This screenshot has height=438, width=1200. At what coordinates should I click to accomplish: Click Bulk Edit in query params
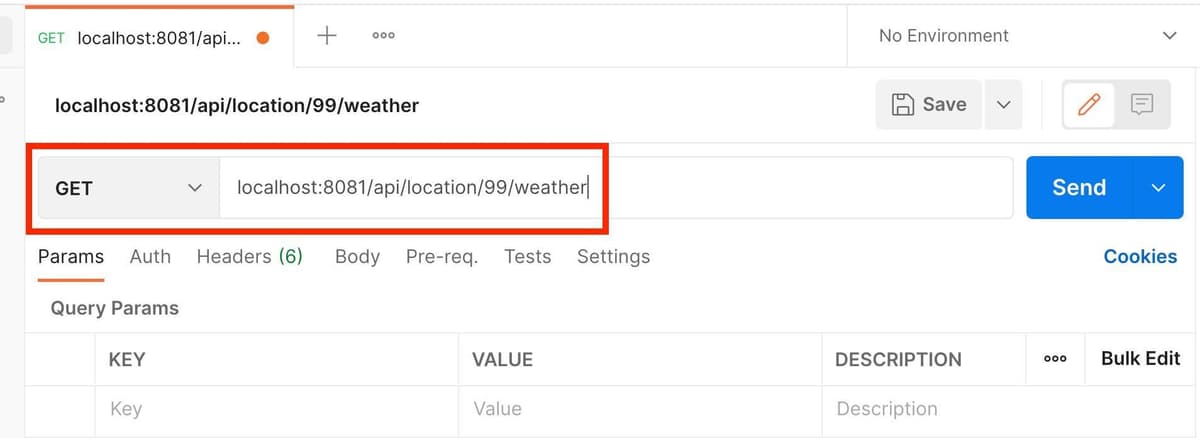coord(1140,359)
